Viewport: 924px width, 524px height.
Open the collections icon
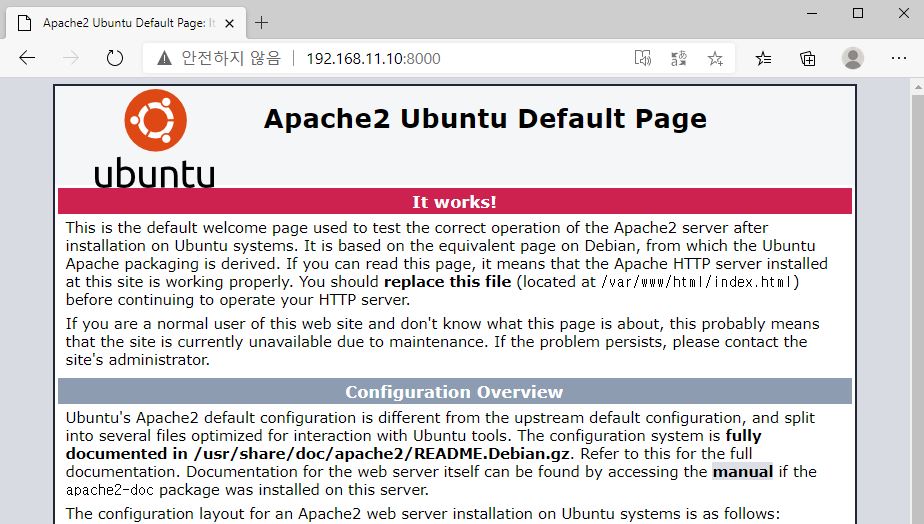(x=807, y=58)
